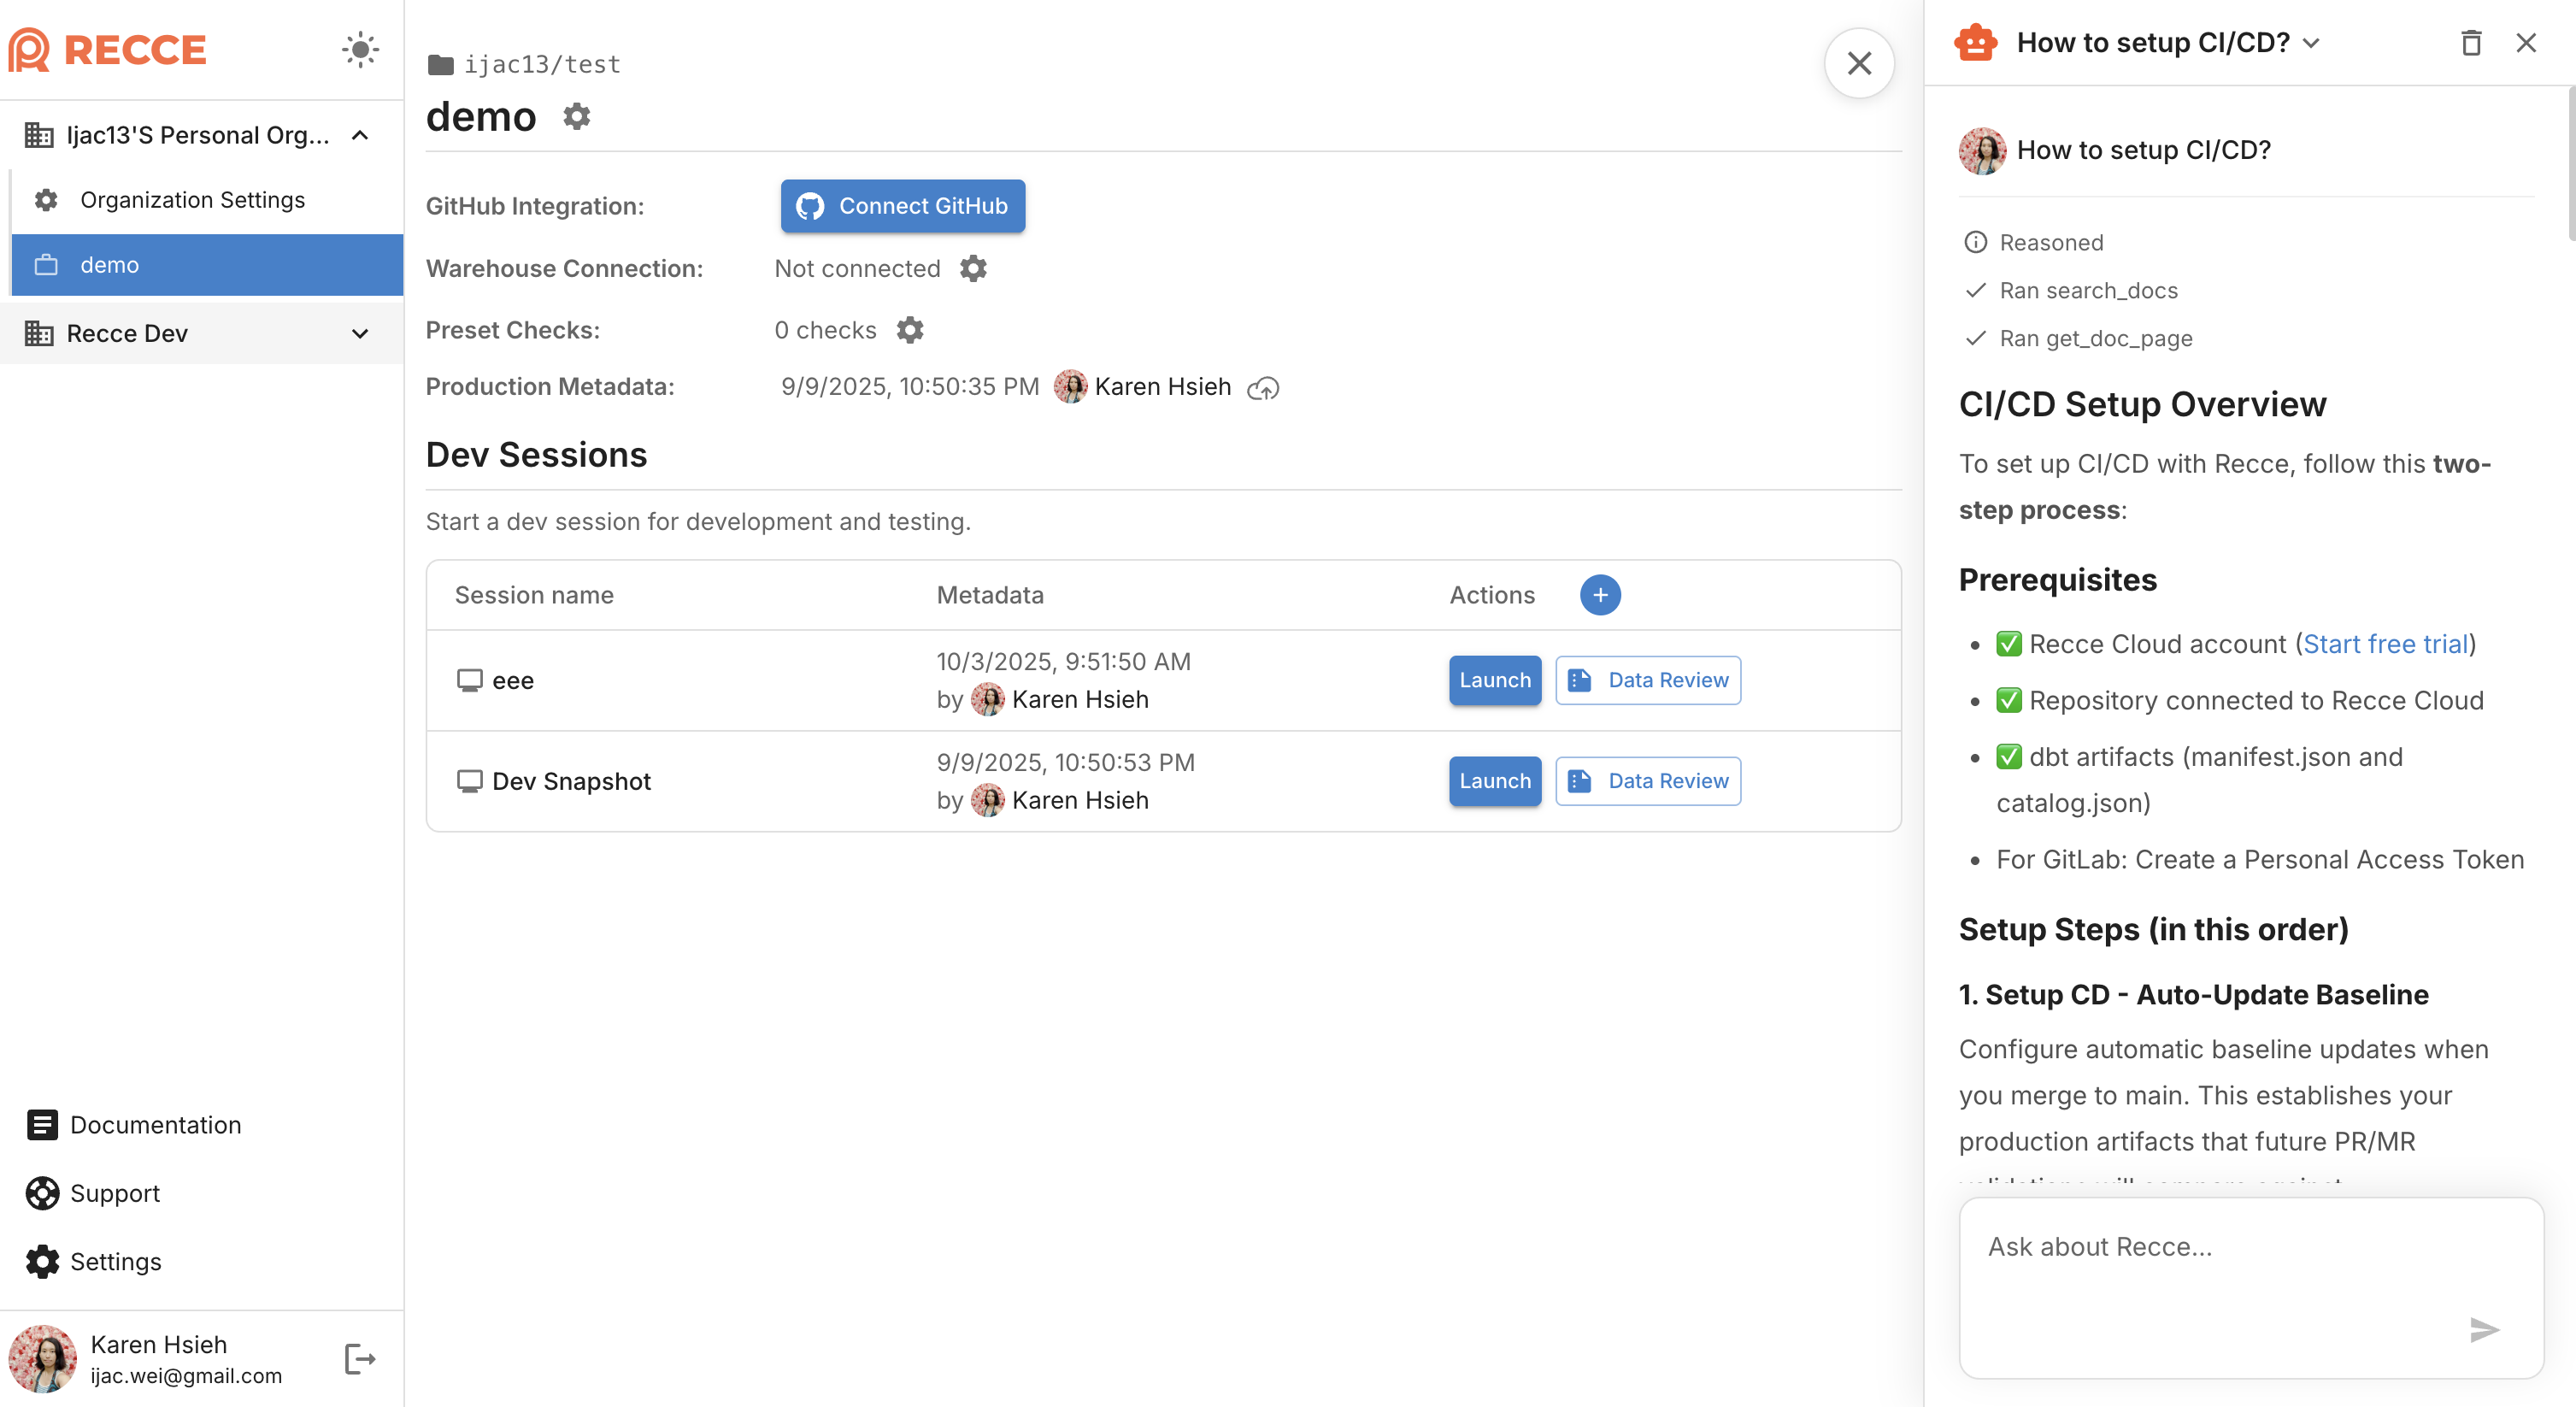Launch the eee dev session

tap(1494, 680)
